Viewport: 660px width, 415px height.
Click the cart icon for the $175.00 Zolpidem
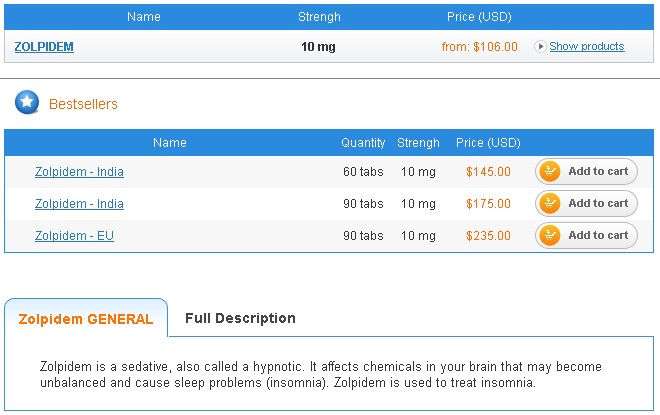(550, 204)
